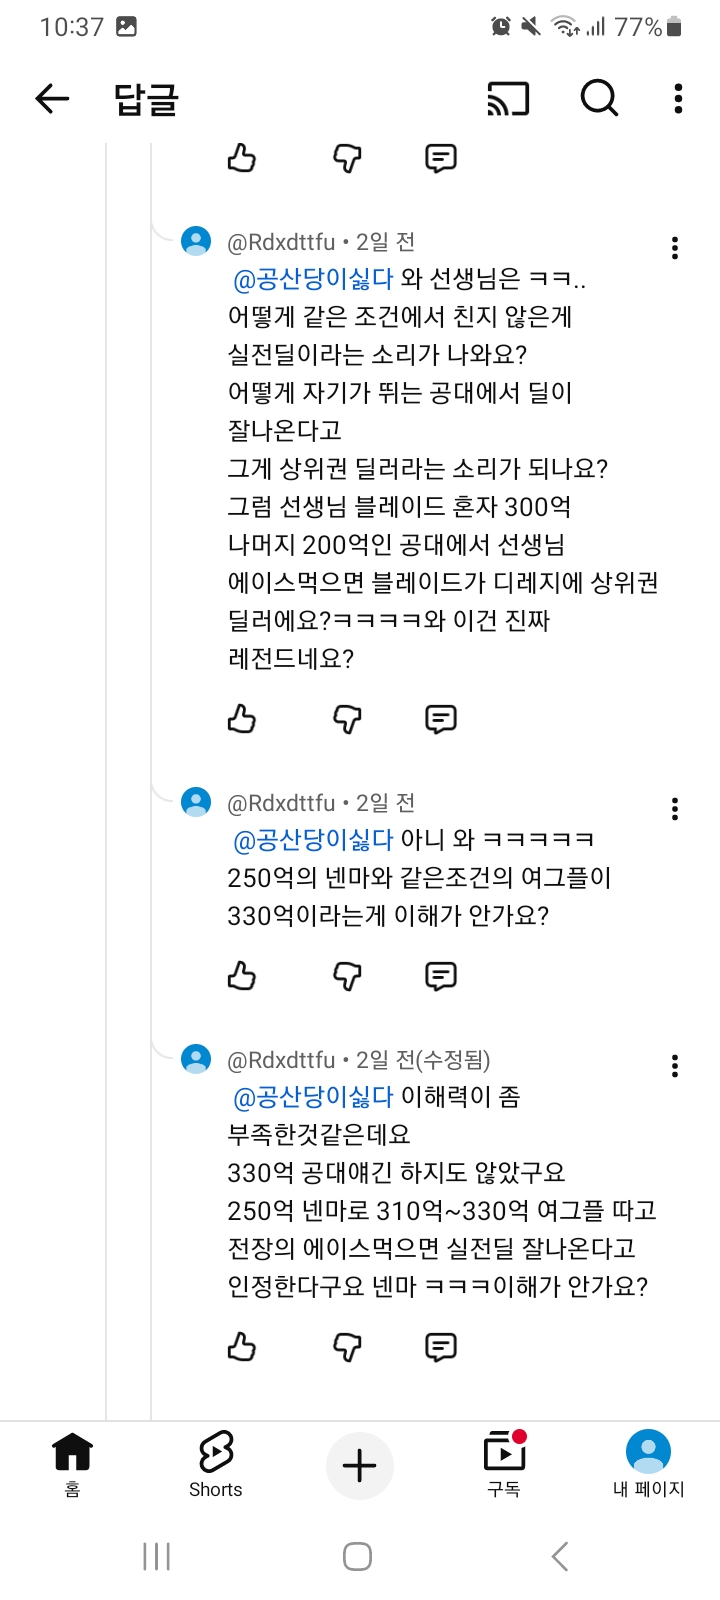Image resolution: width=720 pixels, height=1600 pixels.
Task: Tap the back arrow next to 답글
Action: [52, 98]
